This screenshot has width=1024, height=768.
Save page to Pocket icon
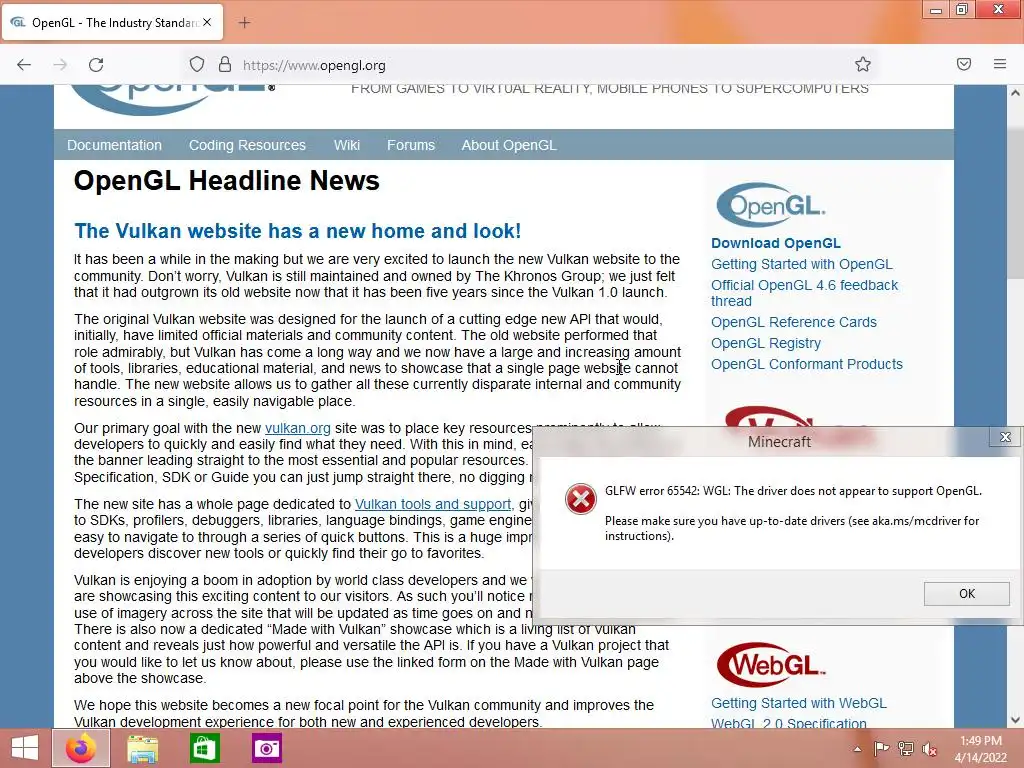point(964,64)
